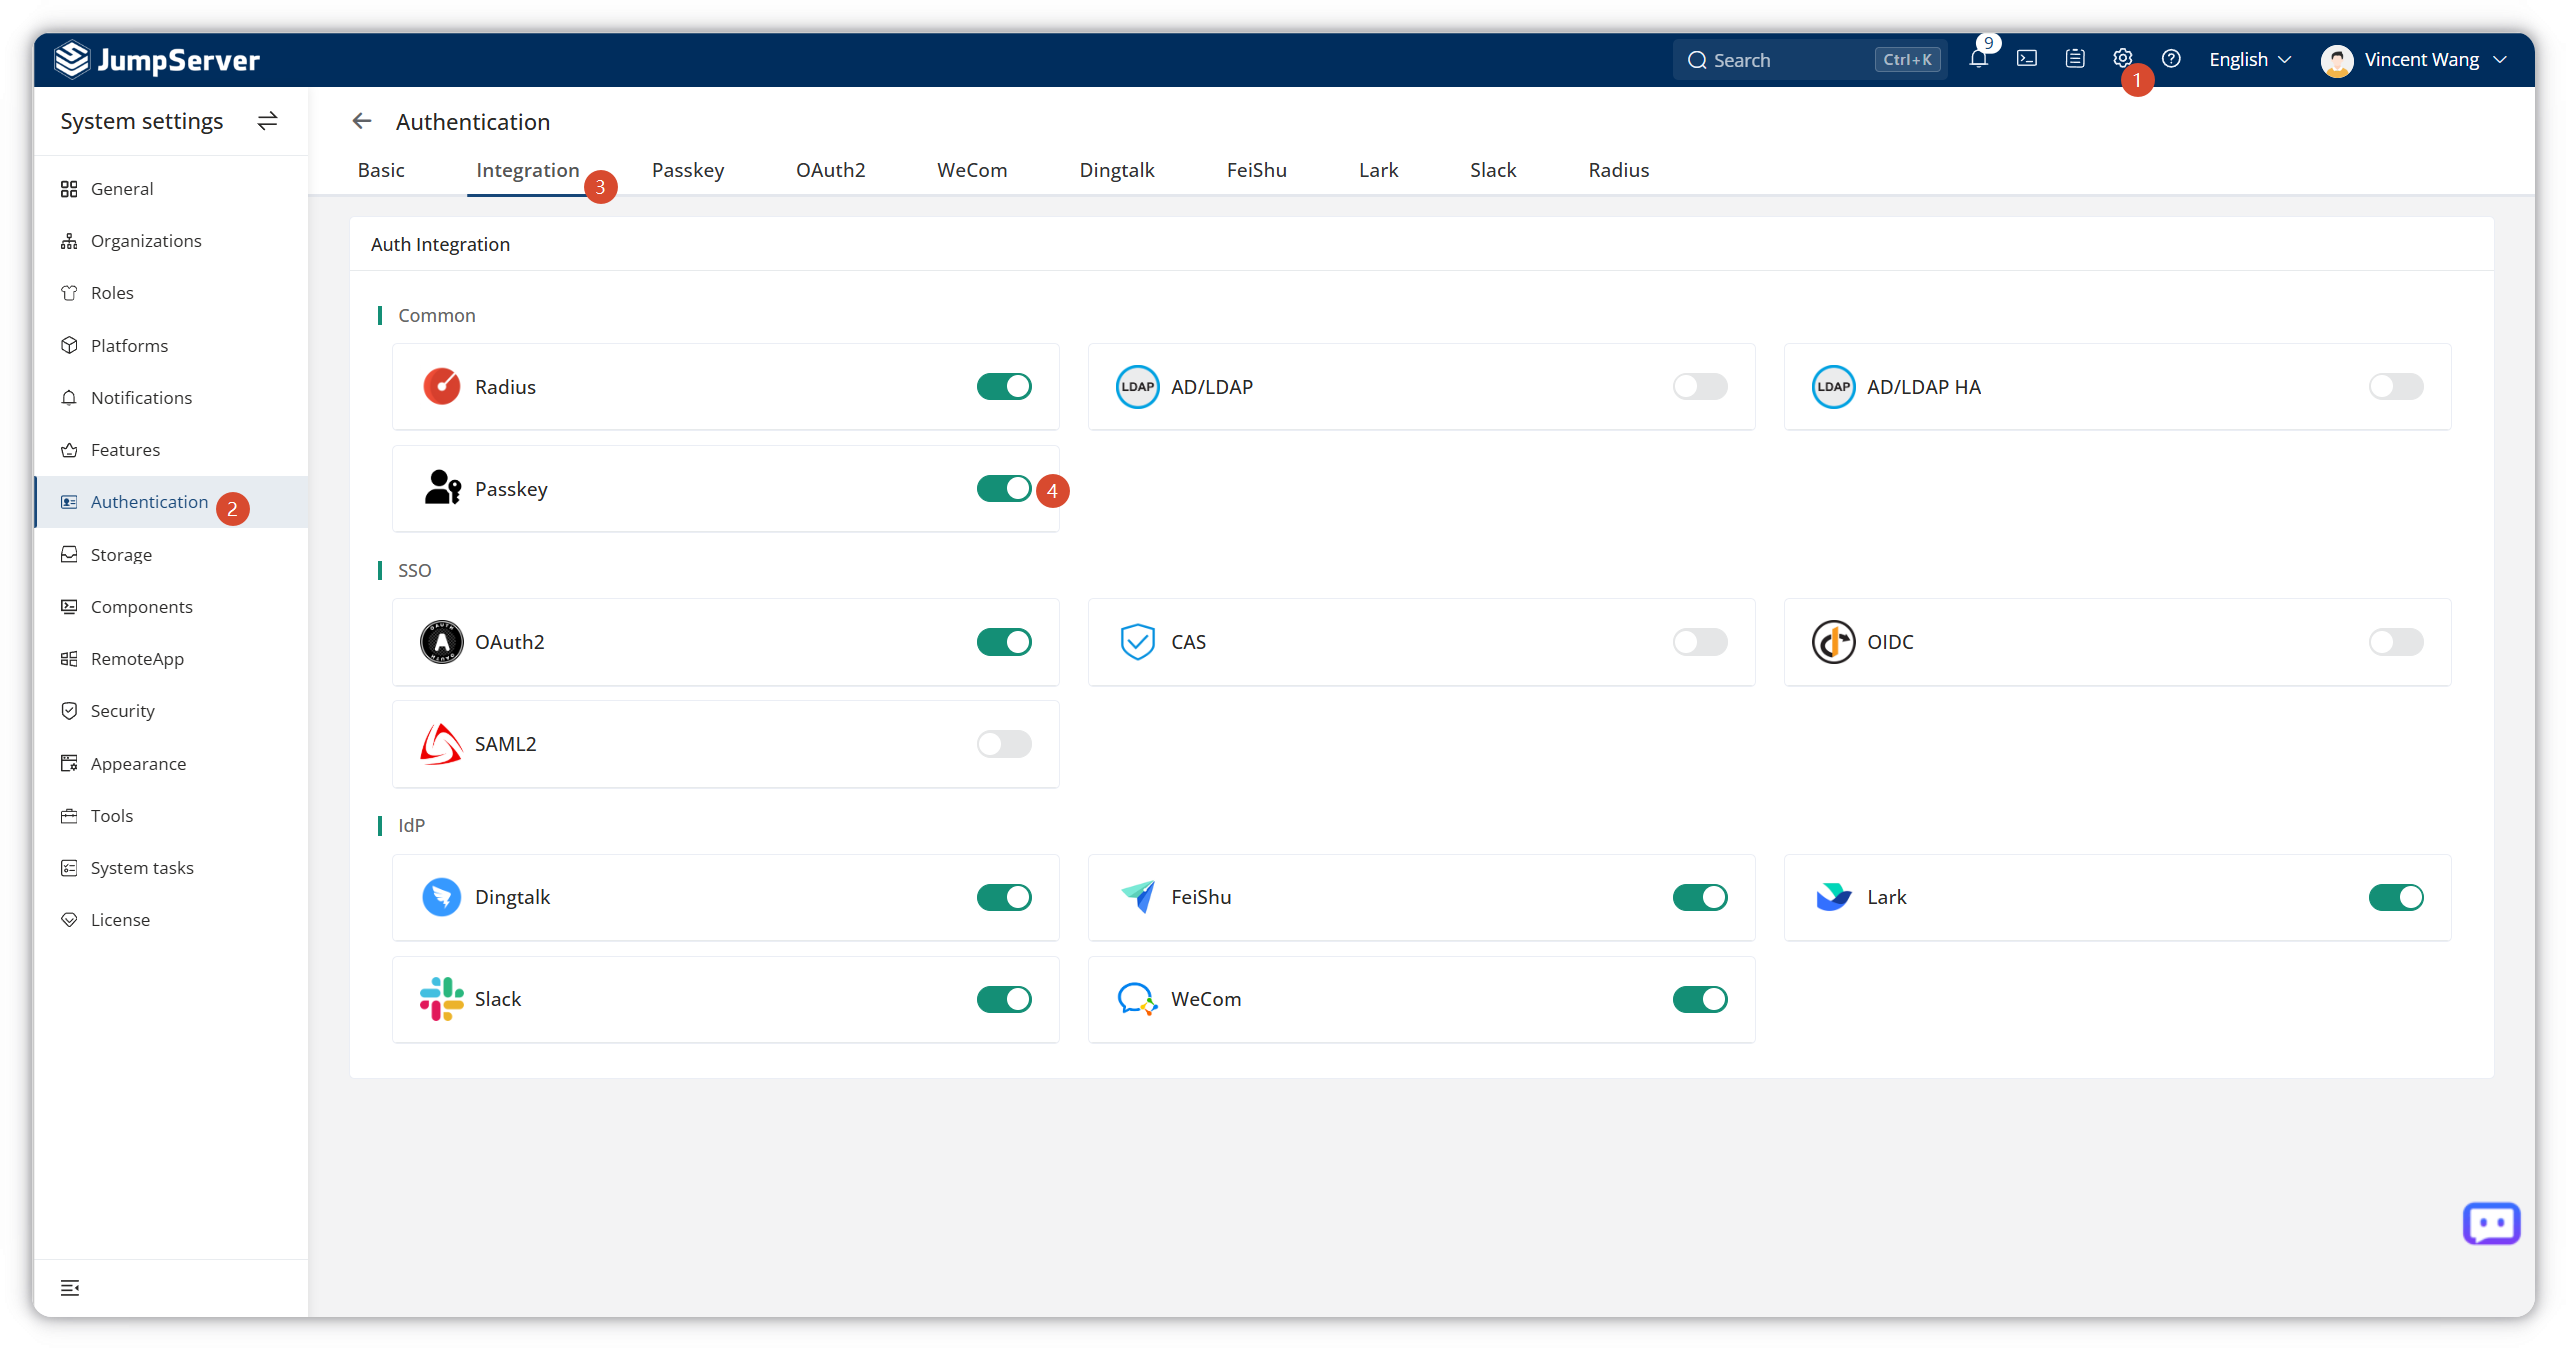This screenshot has height=1349, width=2567.
Task: Click the Dingtalk blue logo icon
Action: [x=441, y=897]
